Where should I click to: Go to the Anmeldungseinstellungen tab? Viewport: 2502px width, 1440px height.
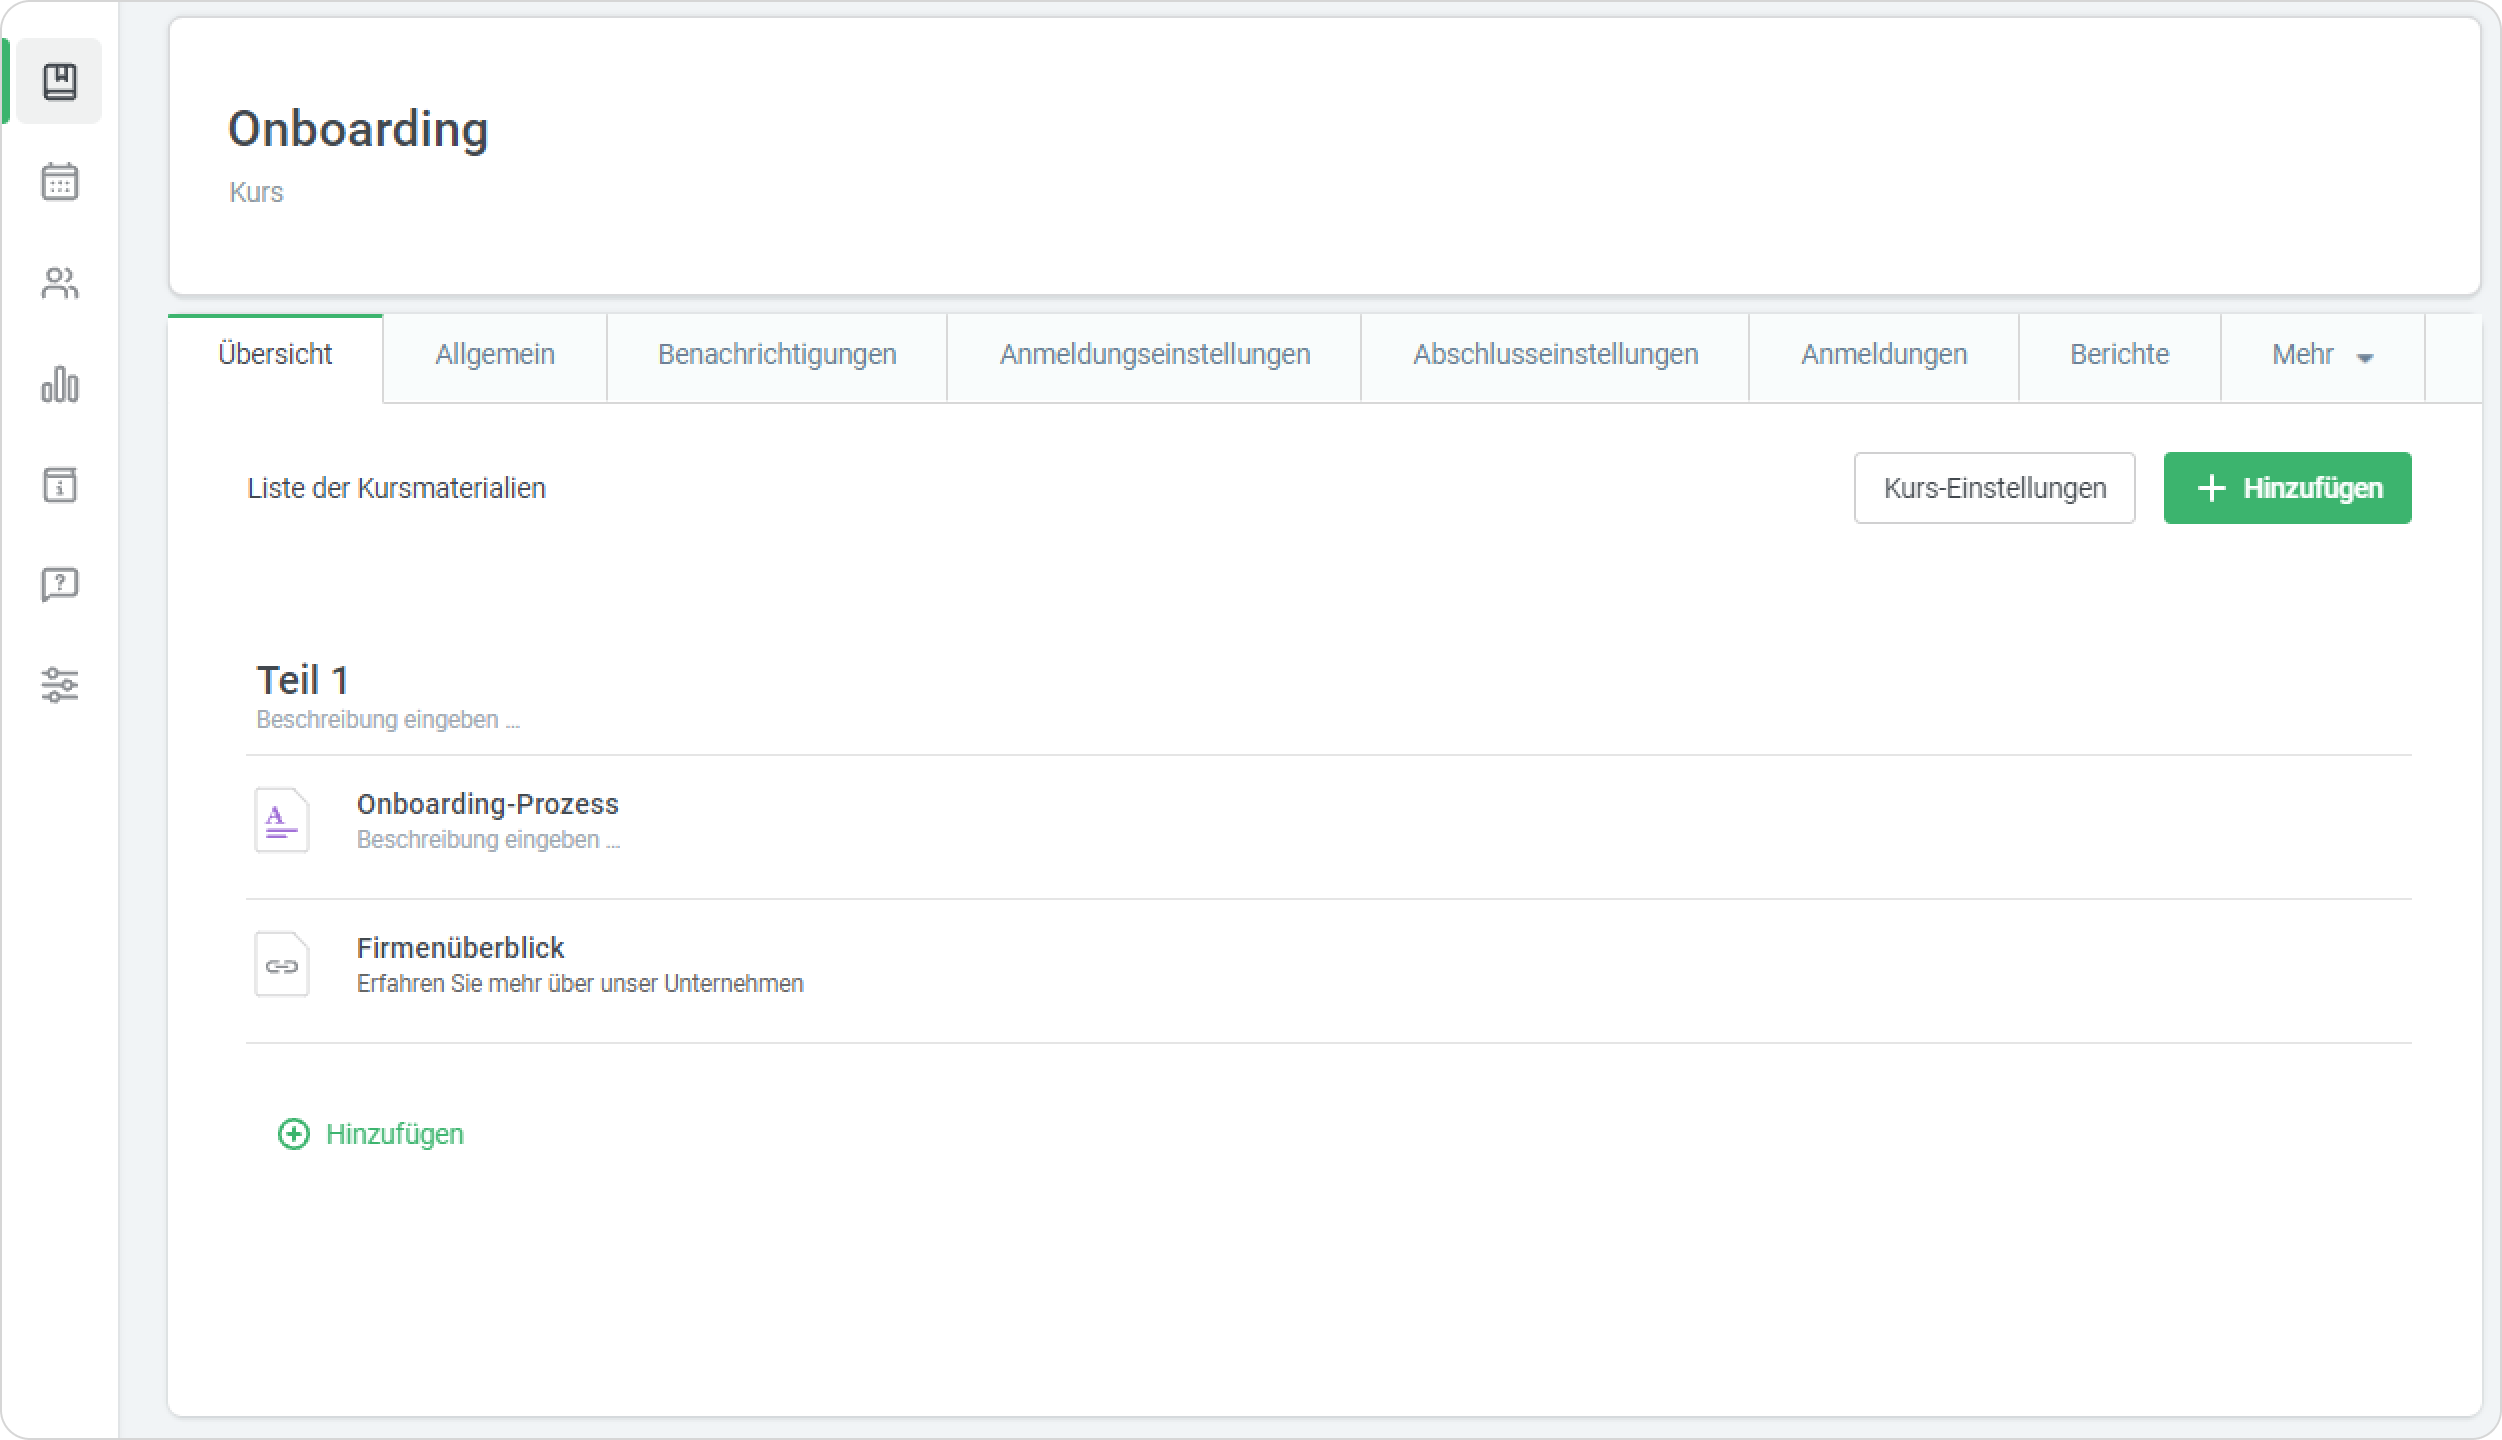click(x=1154, y=356)
